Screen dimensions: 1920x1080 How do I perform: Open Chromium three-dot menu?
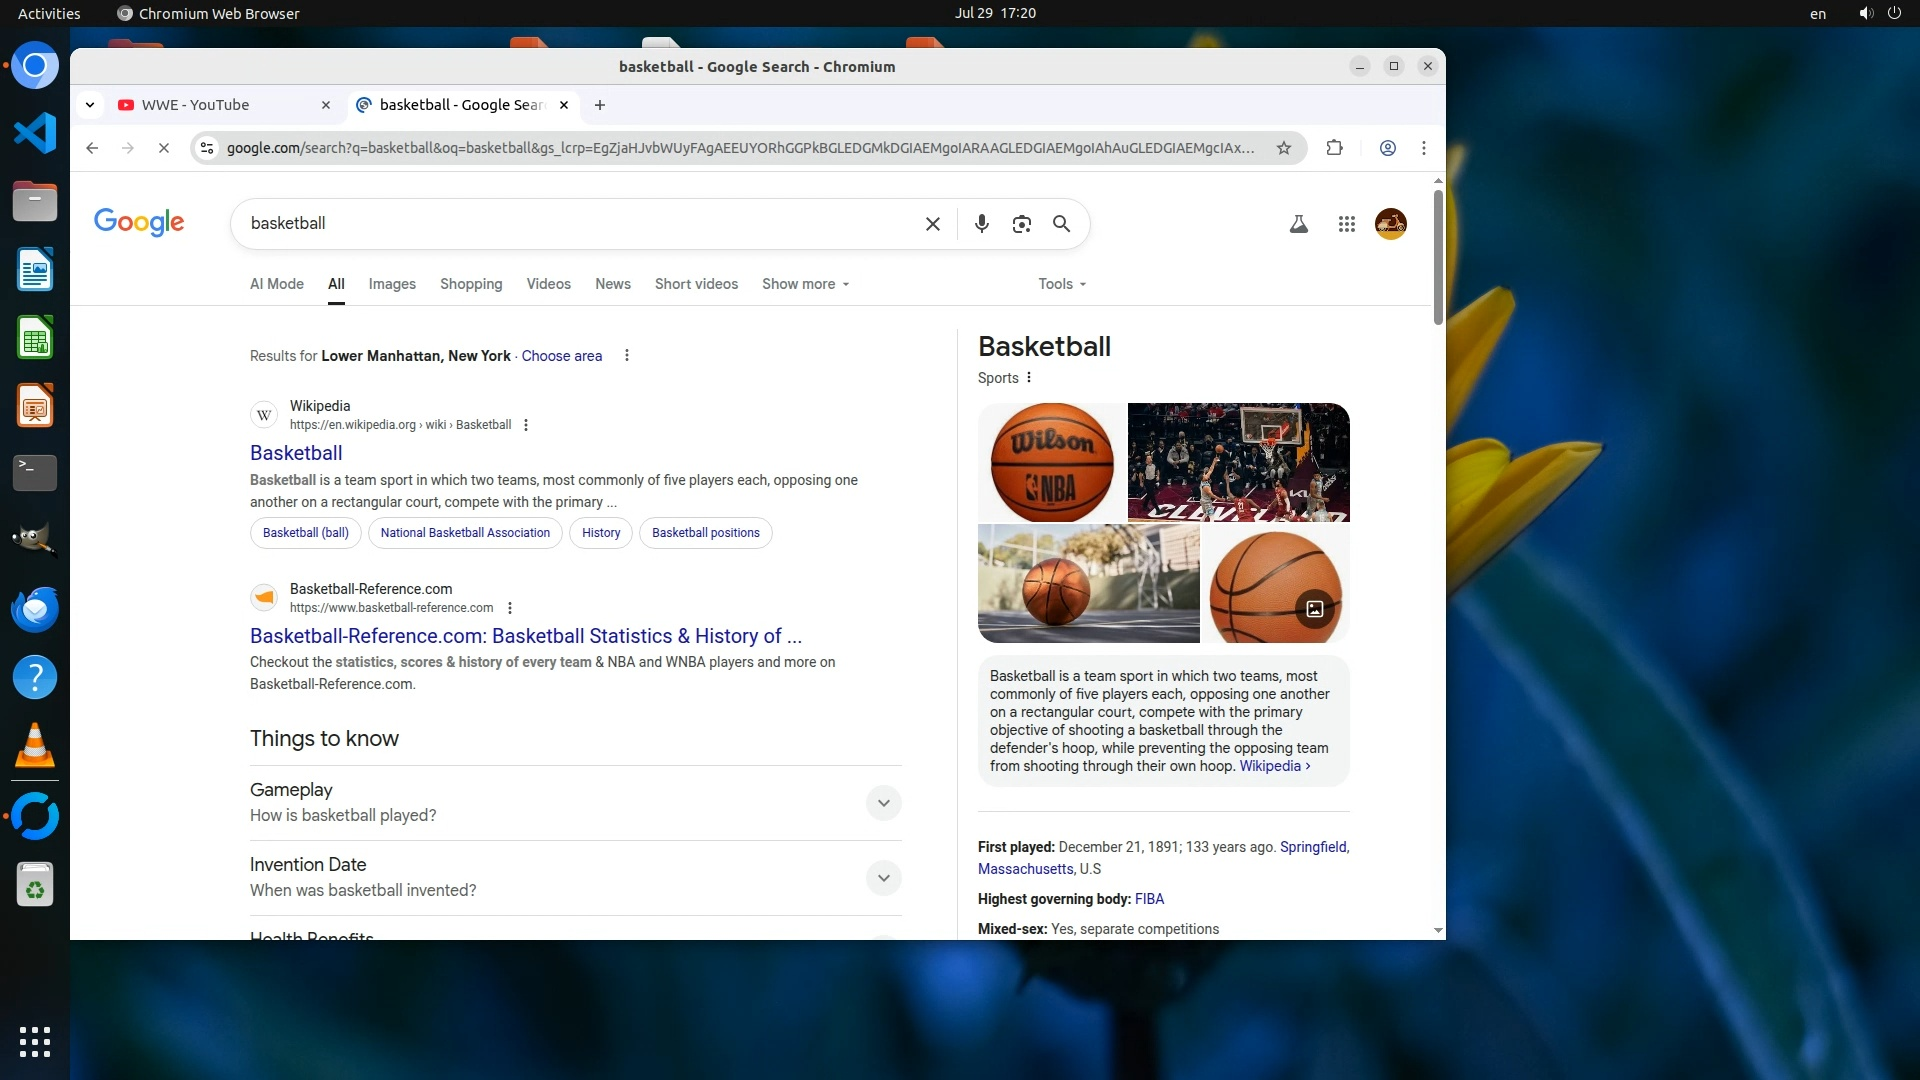pos(1423,148)
